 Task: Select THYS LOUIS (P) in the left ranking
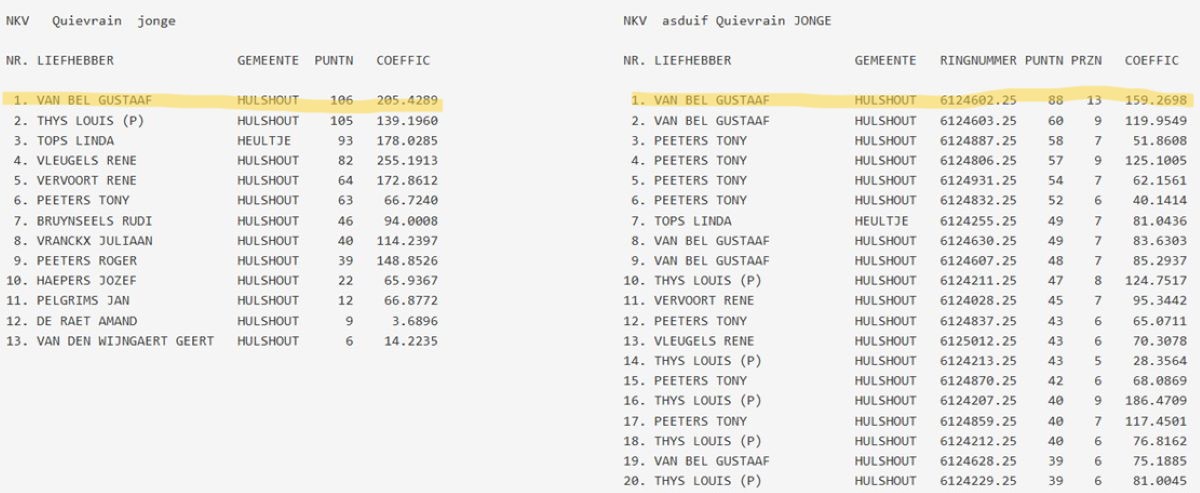coord(90,121)
